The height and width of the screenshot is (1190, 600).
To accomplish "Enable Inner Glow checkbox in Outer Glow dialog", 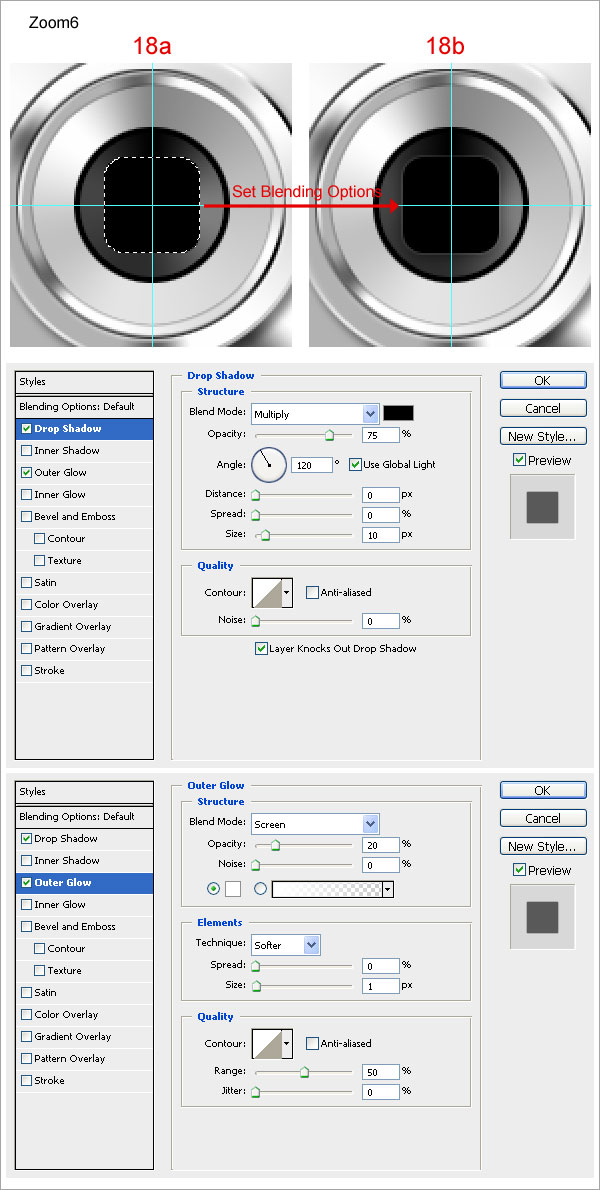I will [27, 905].
